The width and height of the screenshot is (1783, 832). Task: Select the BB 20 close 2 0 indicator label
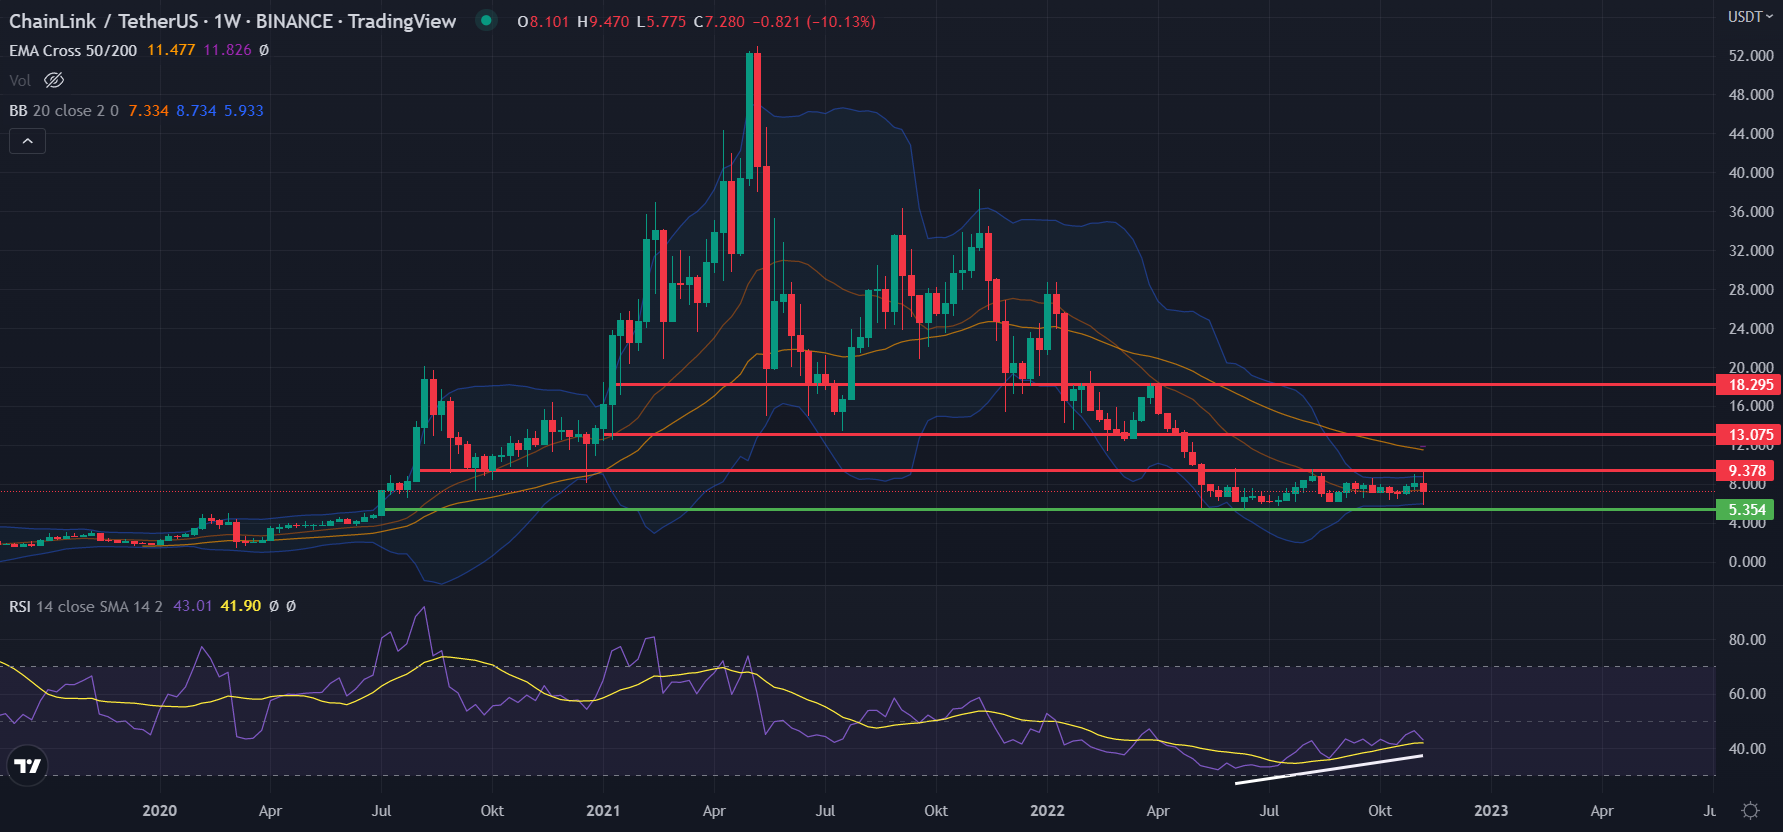64,111
